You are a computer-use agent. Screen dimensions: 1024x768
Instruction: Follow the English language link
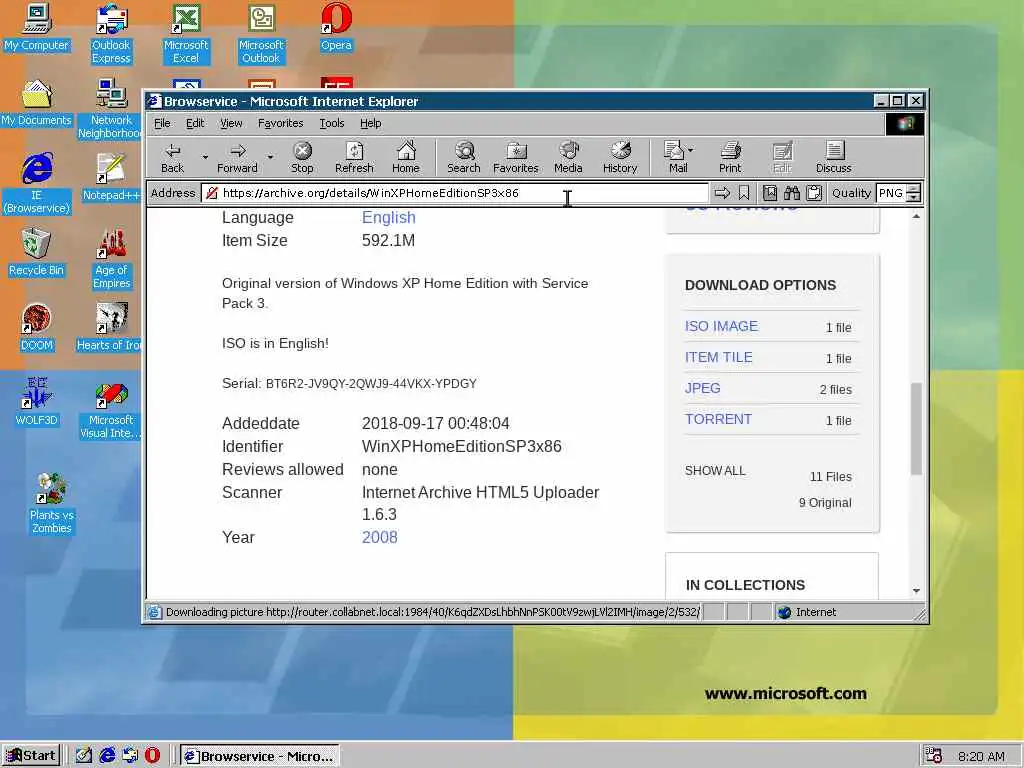tap(389, 217)
